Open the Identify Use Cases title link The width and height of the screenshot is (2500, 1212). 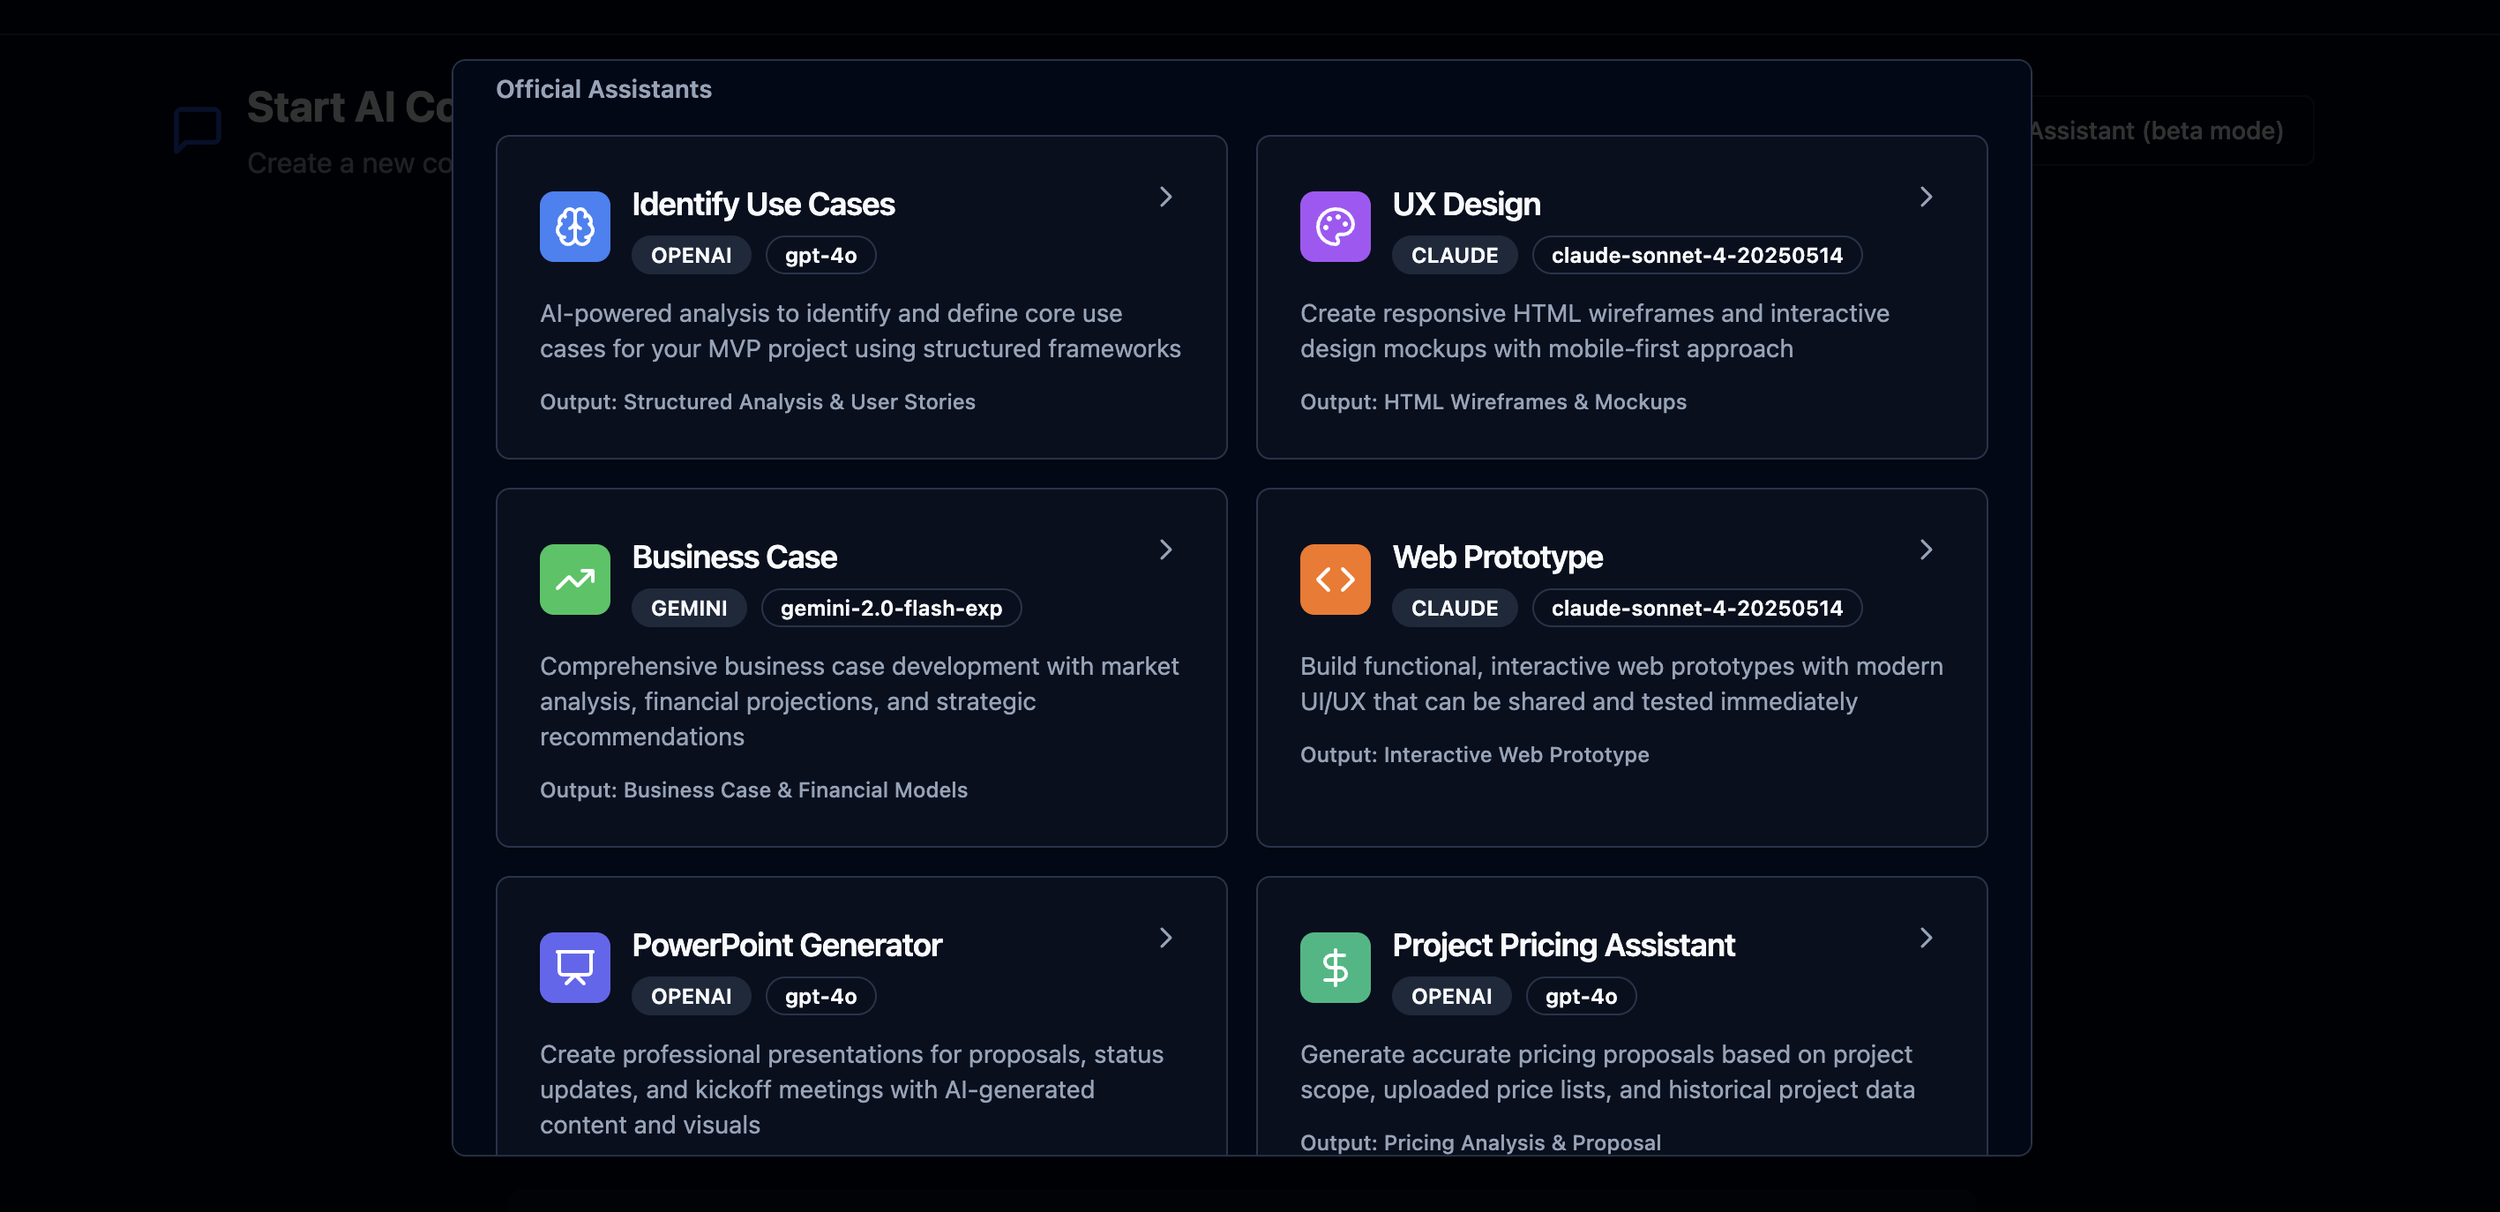click(763, 204)
